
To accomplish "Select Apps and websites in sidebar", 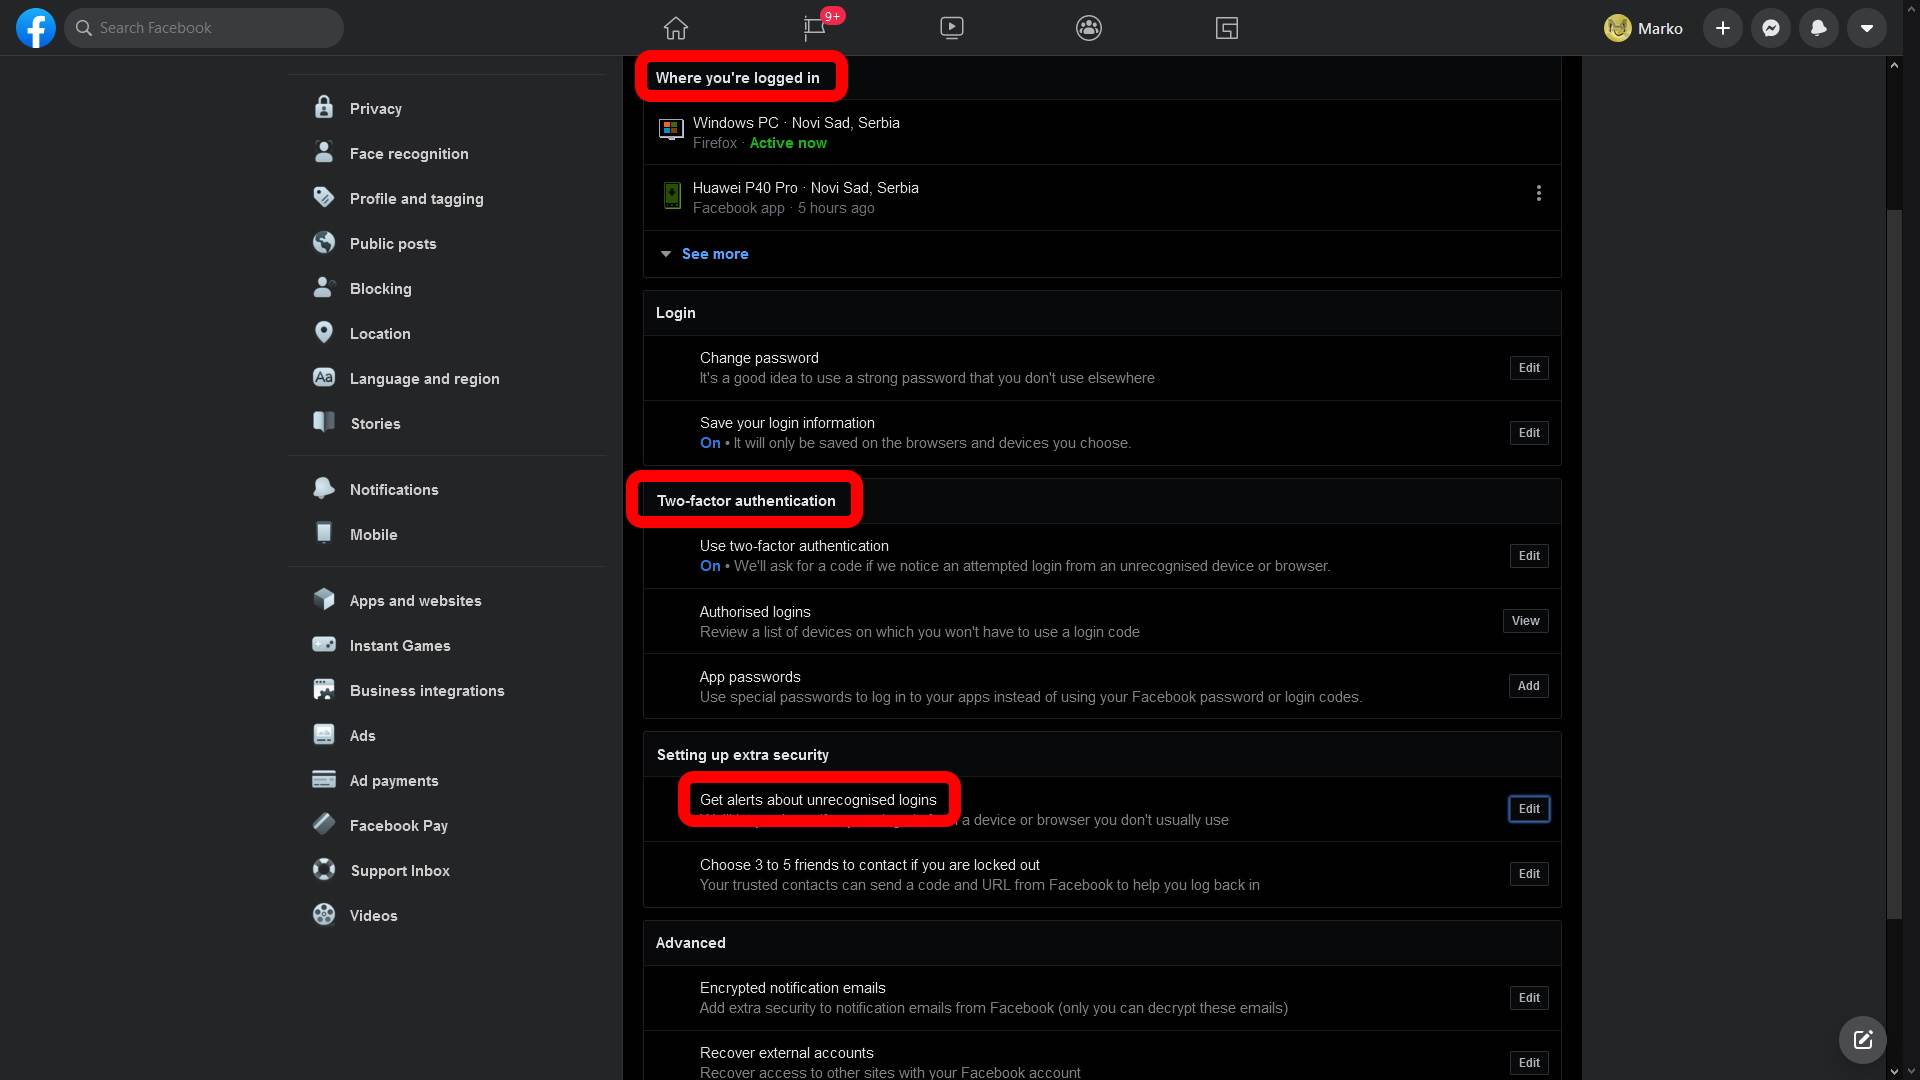I will point(415,601).
